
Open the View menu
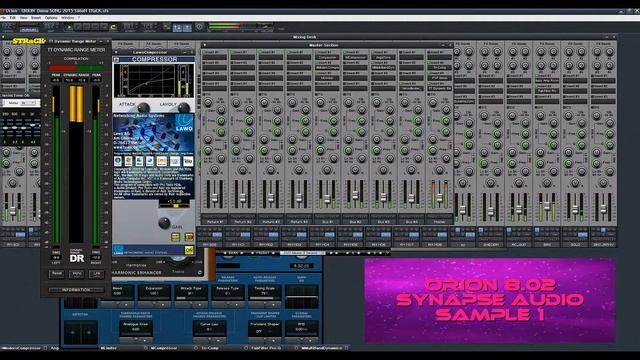pyautogui.click(x=24, y=18)
